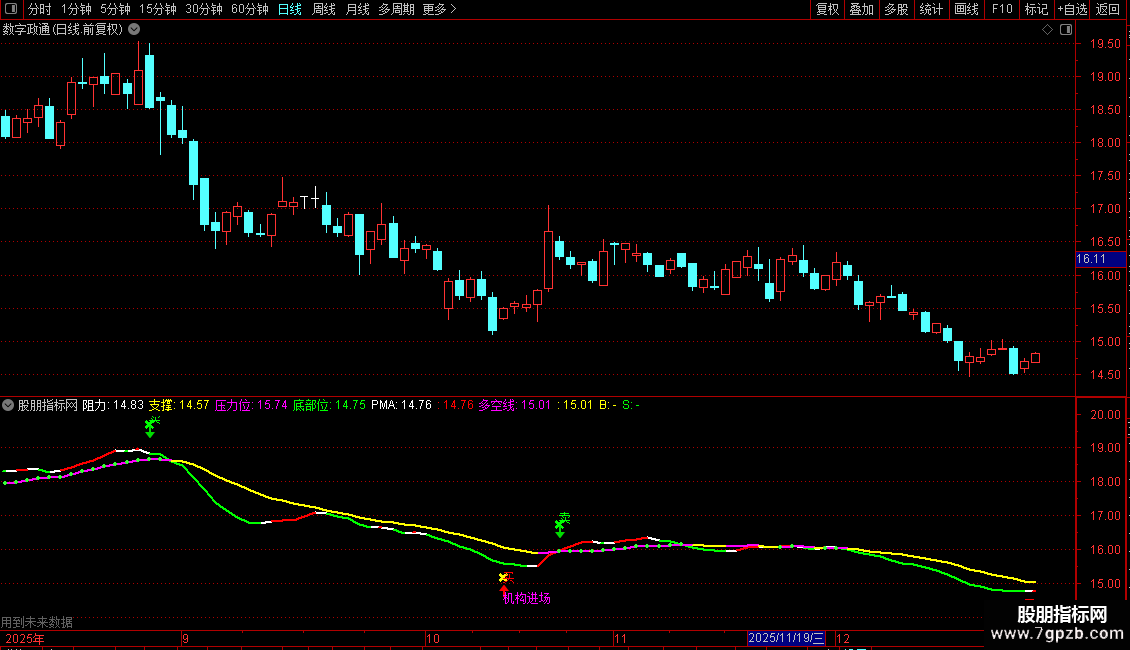This screenshot has height=650, width=1130.
Task: Click the red buy arrow above 机构进场
Action: [504, 588]
